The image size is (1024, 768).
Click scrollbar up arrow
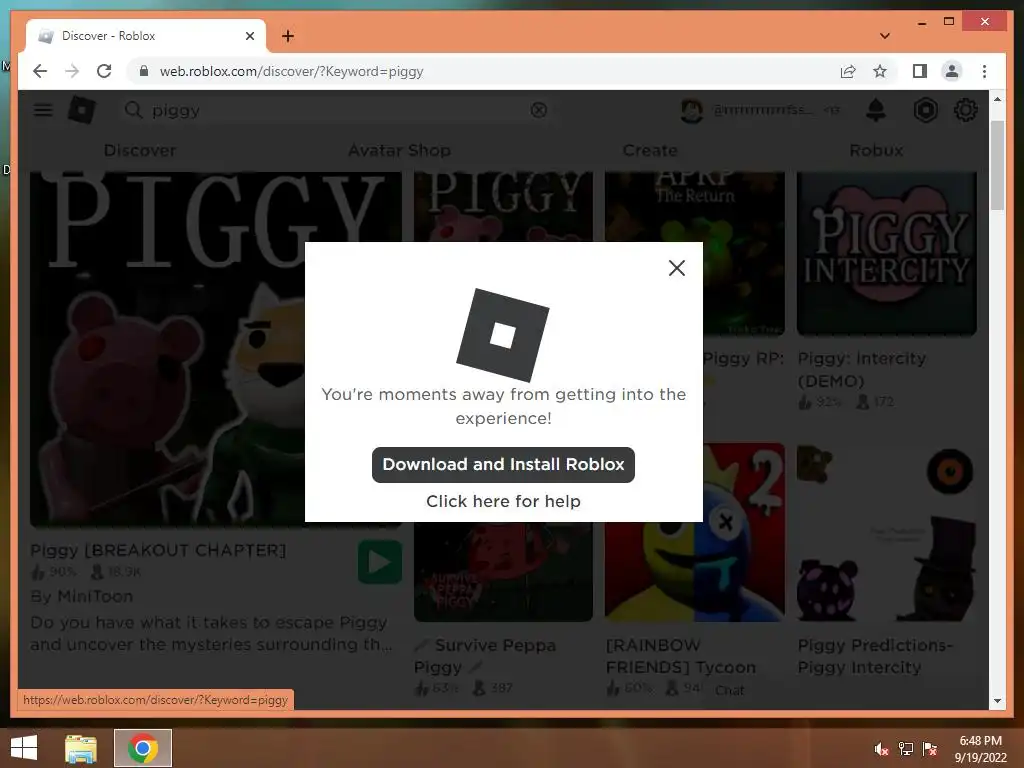997,99
